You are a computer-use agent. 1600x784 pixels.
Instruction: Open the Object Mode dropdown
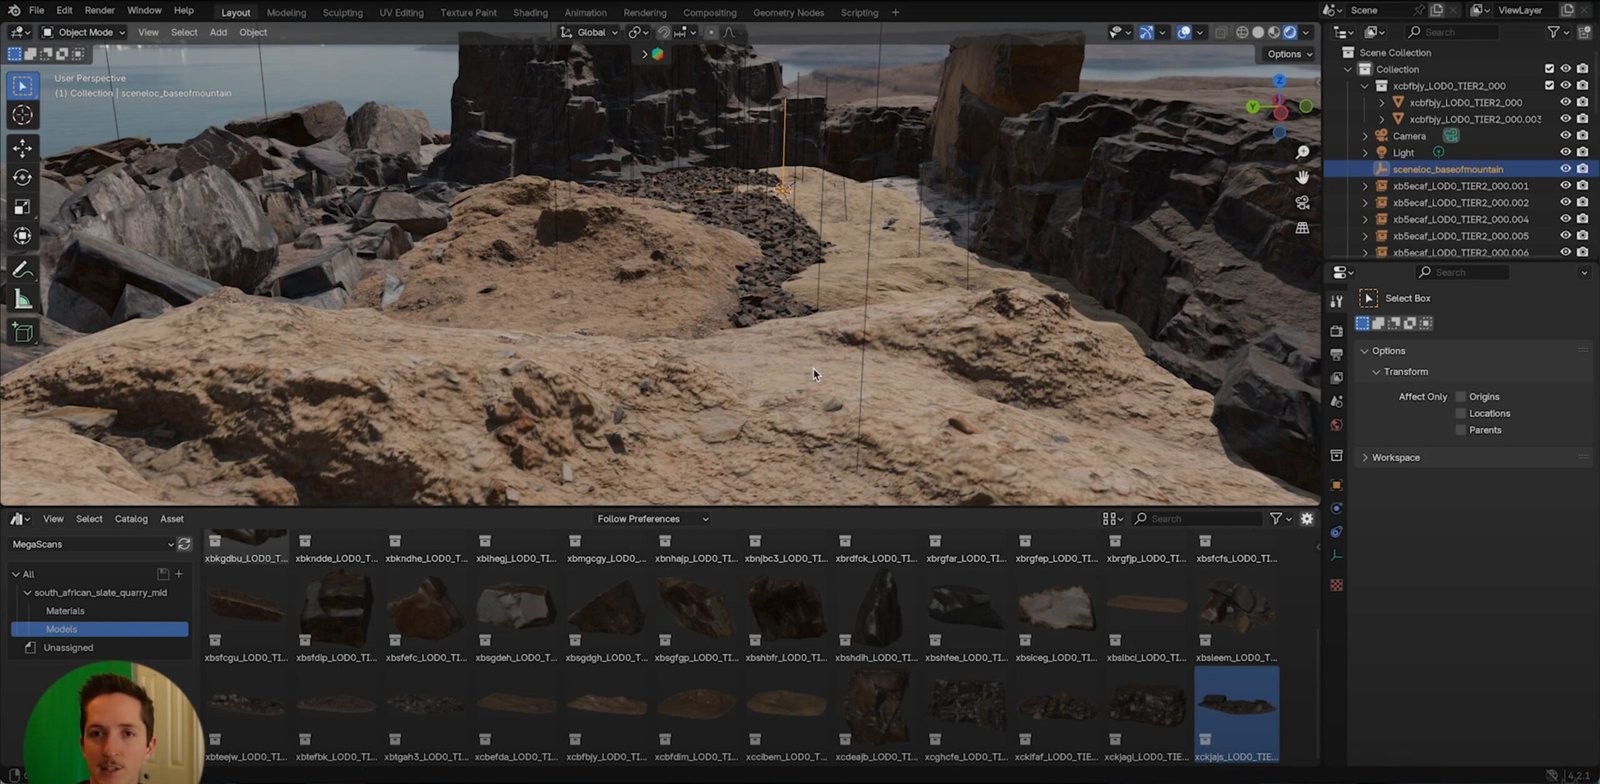coord(84,32)
